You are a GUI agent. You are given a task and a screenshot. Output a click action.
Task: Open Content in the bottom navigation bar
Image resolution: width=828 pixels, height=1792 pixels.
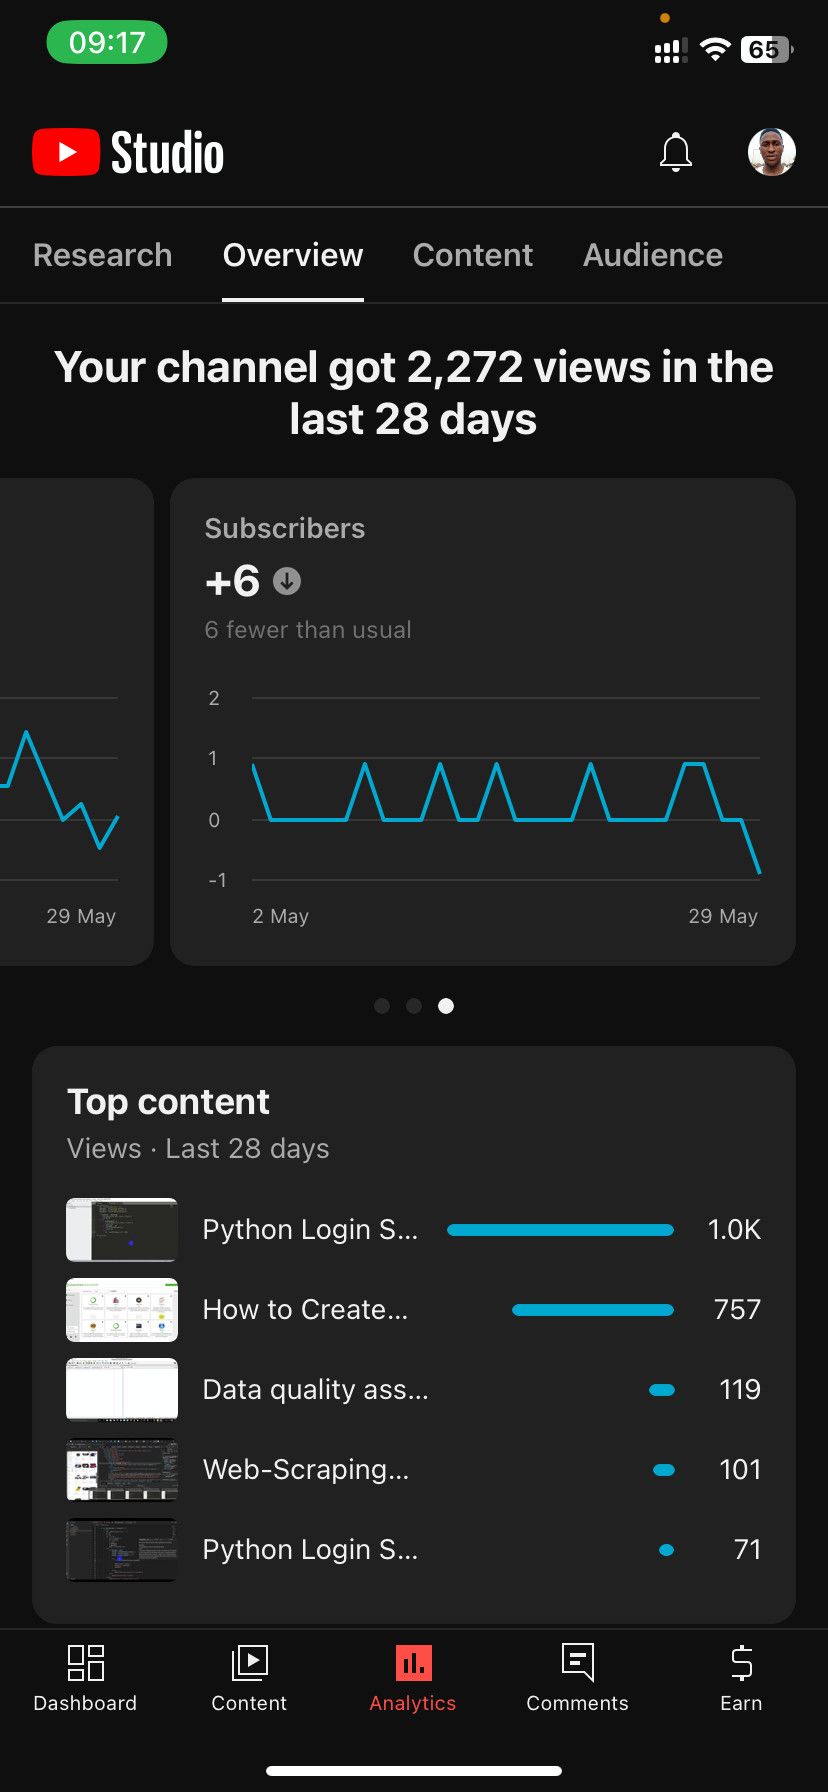(249, 1678)
